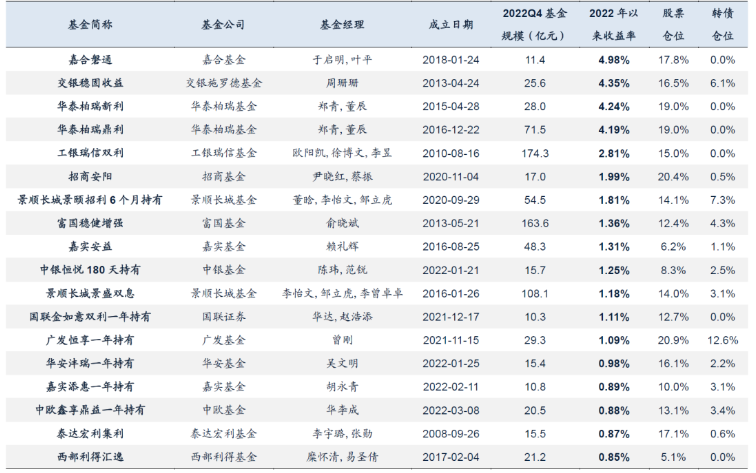Screen dimensions: 756x473
Task: Click return value 4.98%
Action: pos(614,60)
